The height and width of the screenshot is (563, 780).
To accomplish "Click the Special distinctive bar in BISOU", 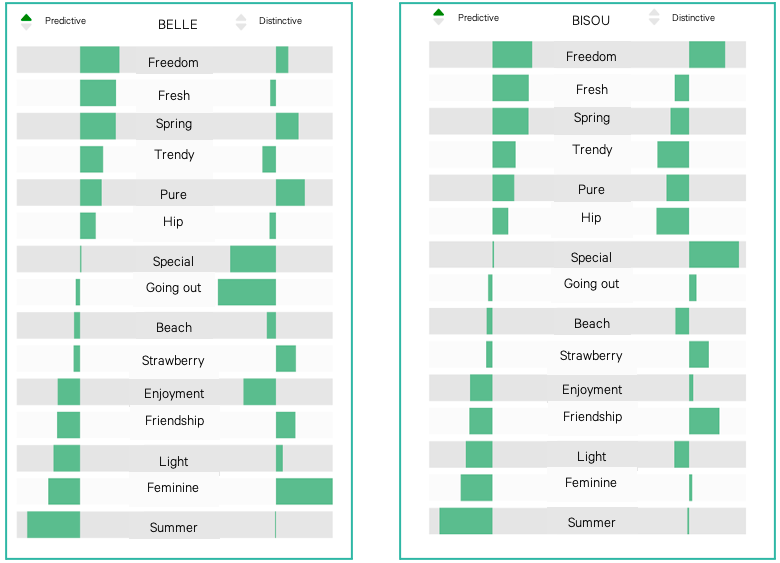I will [x=714, y=254].
